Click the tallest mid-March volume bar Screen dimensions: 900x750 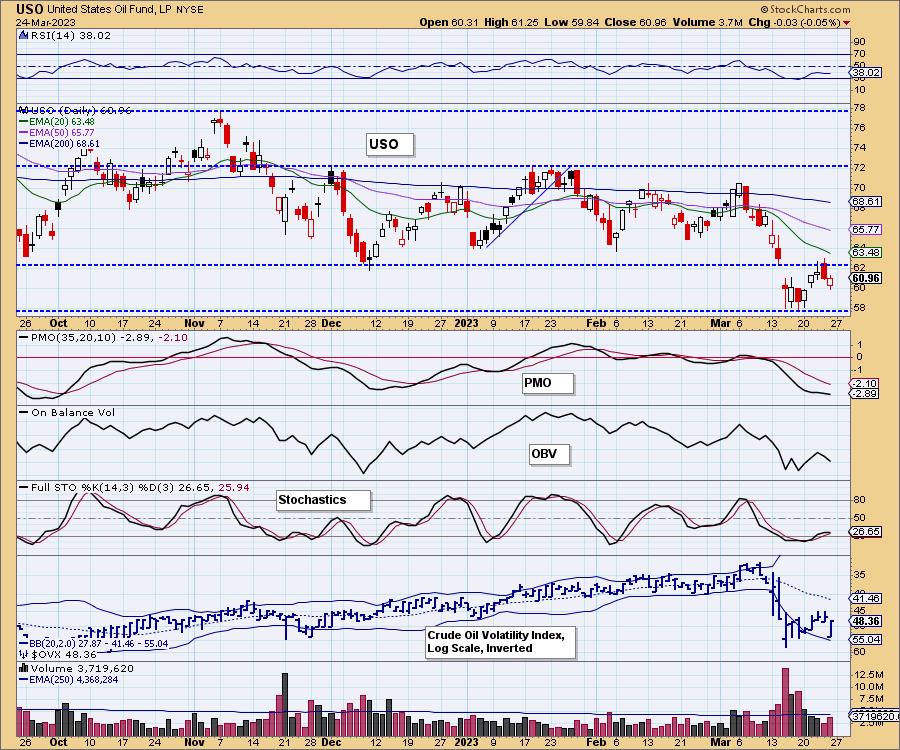[x=785, y=701]
